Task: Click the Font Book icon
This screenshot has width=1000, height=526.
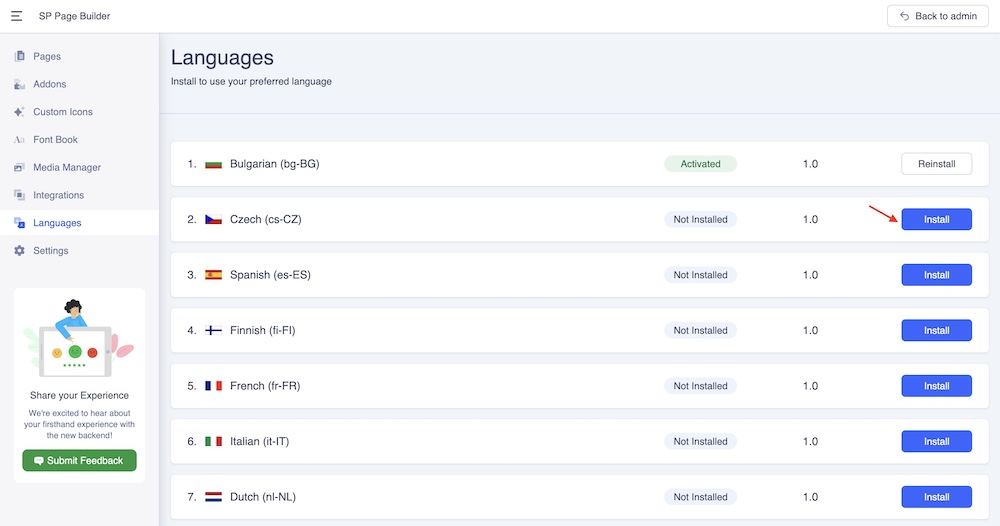Action: [x=19, y=140]
